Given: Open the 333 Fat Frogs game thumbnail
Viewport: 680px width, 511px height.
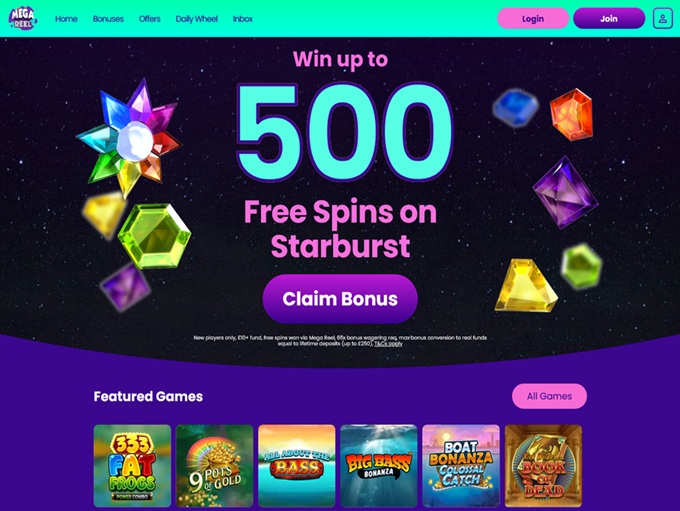Looking at the screenshot, I should tap(132, 466).
